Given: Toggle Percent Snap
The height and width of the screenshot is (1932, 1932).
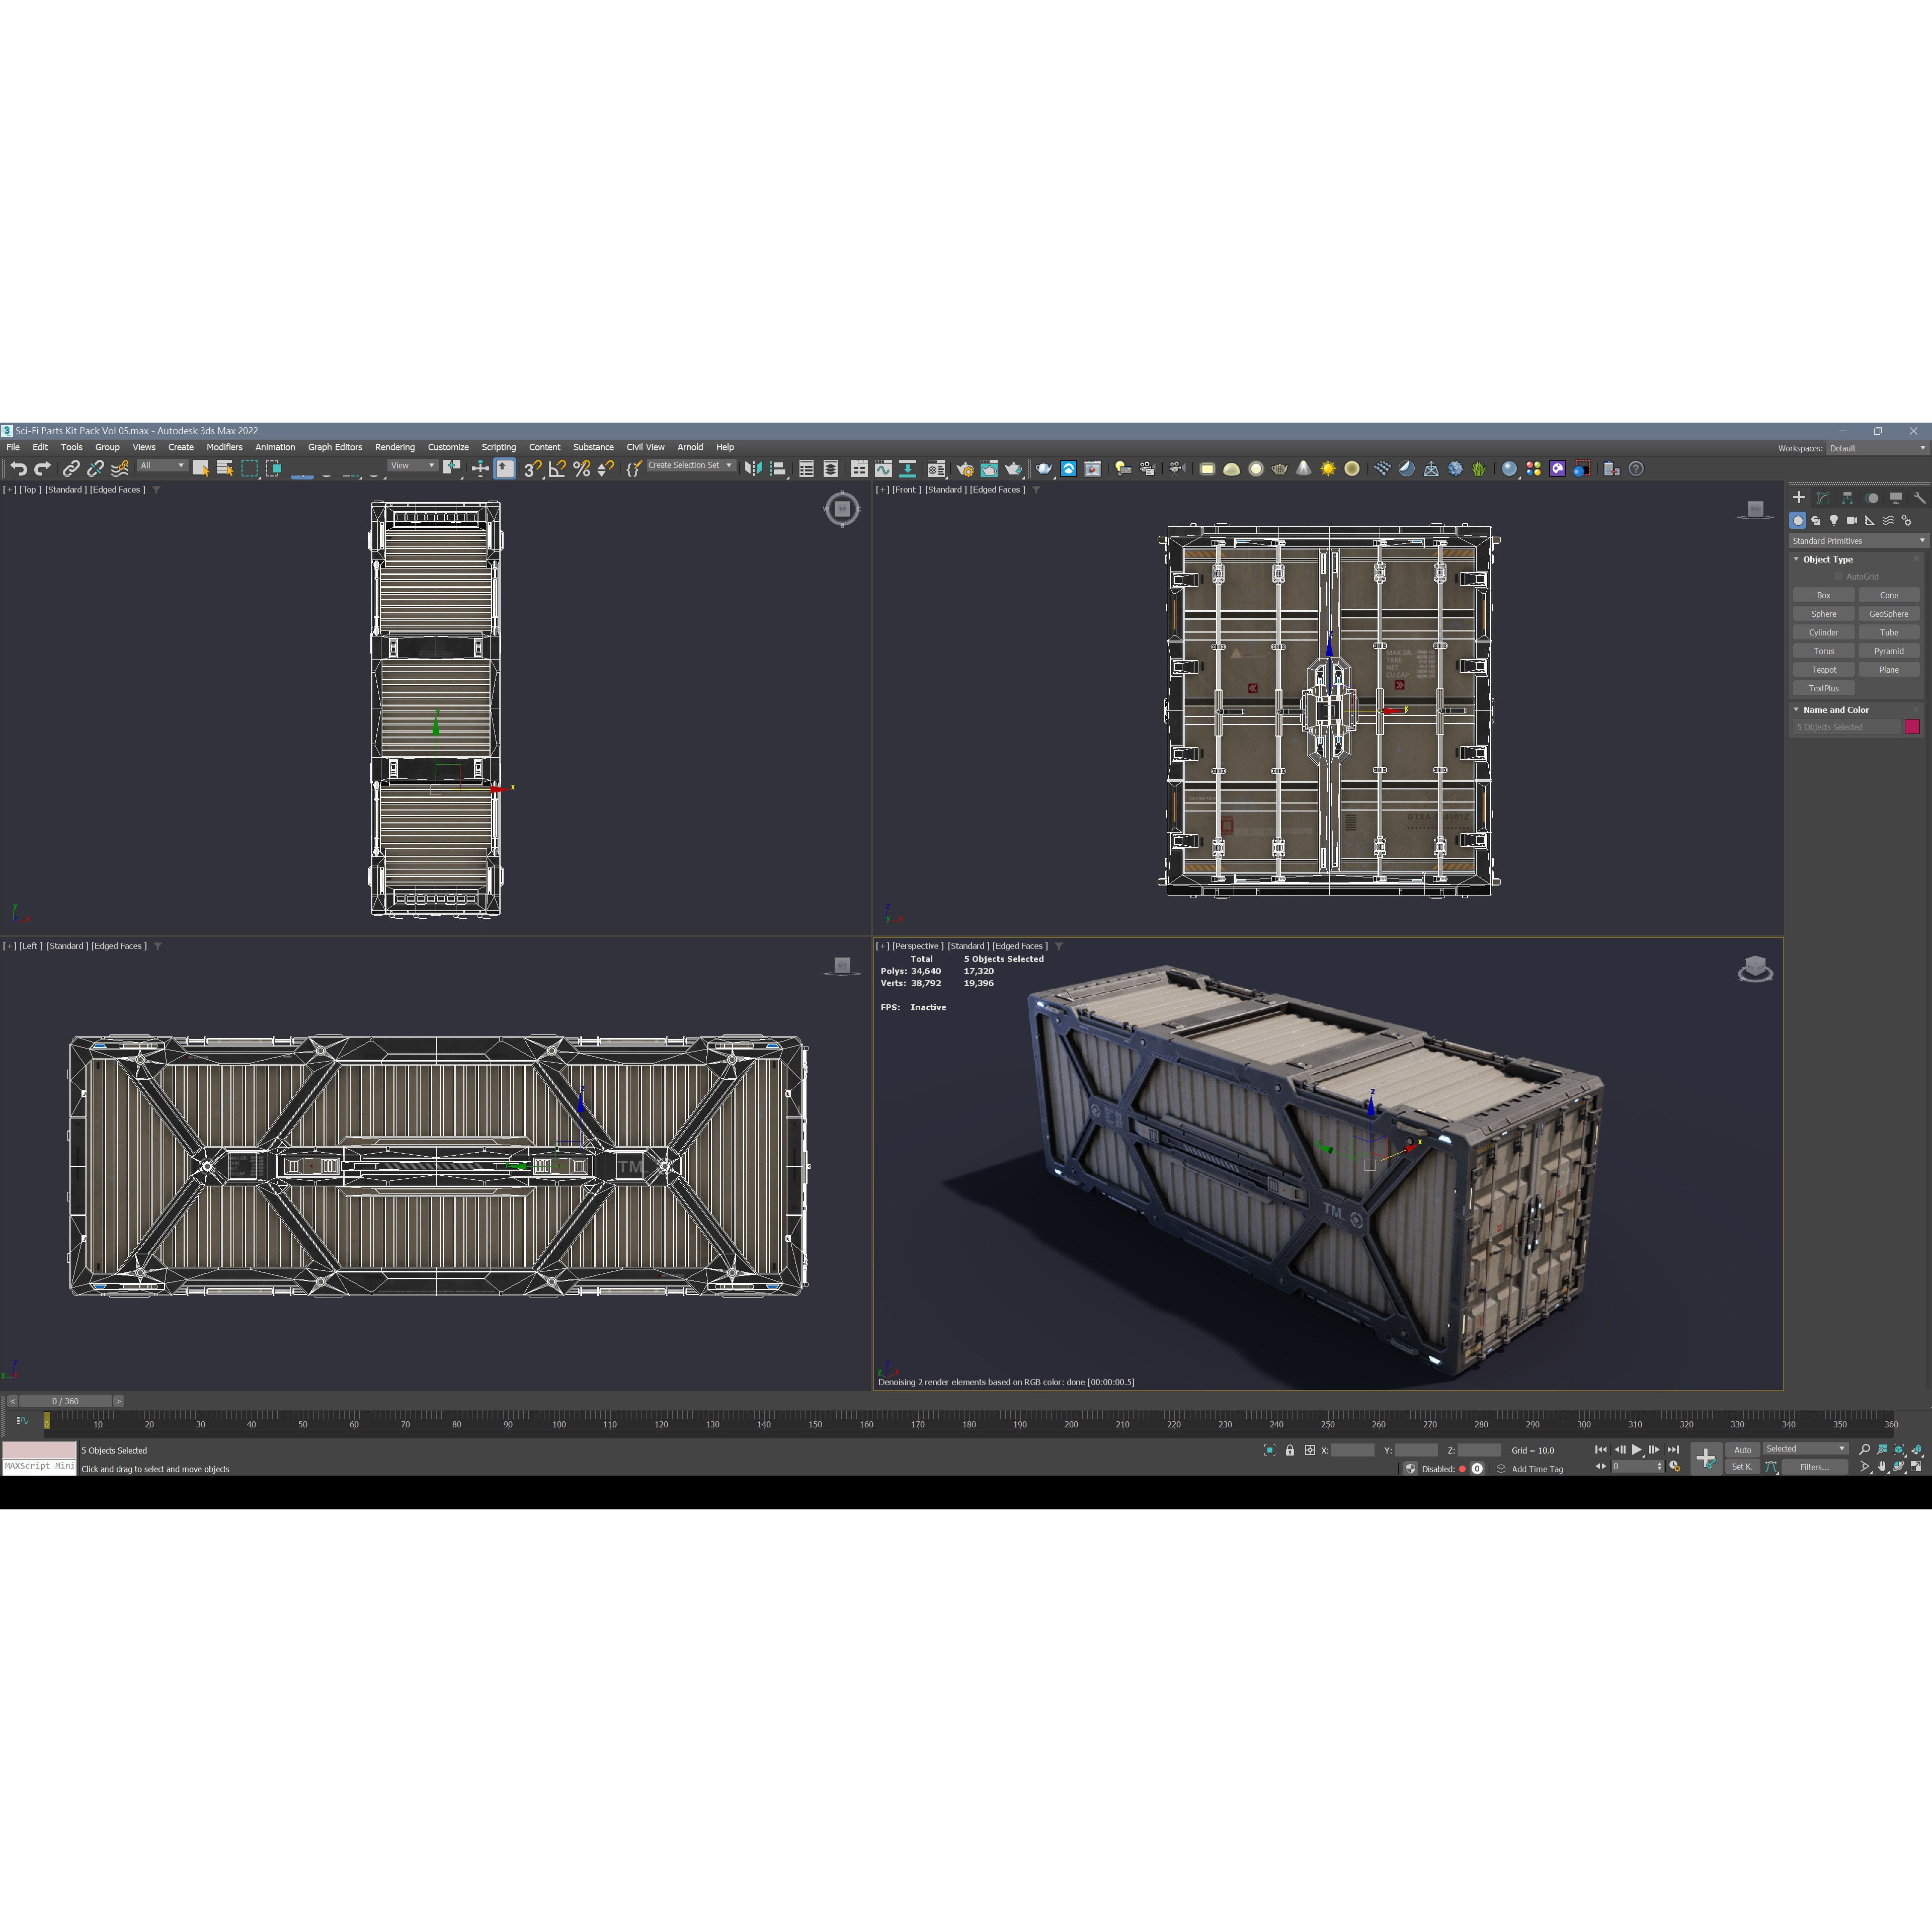Looking at the screenshot, I should pos(581,469).
